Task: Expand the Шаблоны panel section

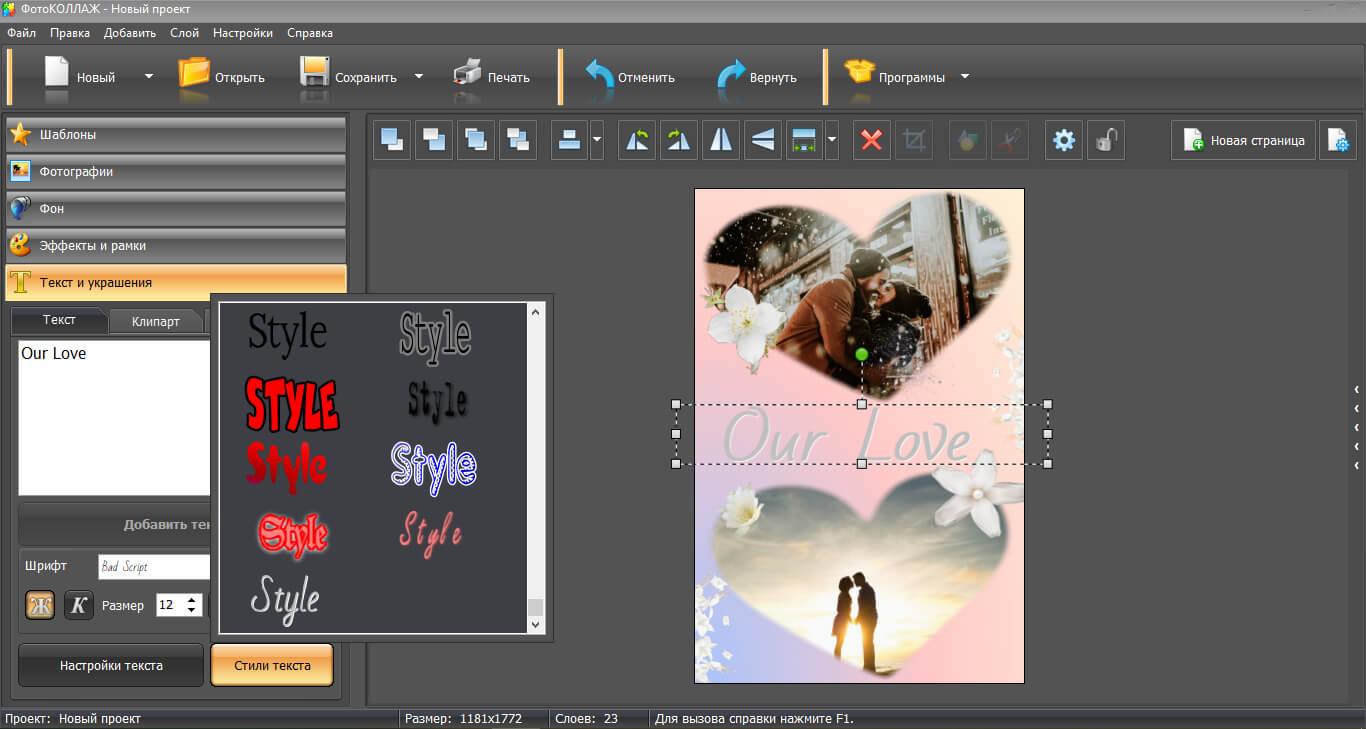Action: tap(176, 134)
